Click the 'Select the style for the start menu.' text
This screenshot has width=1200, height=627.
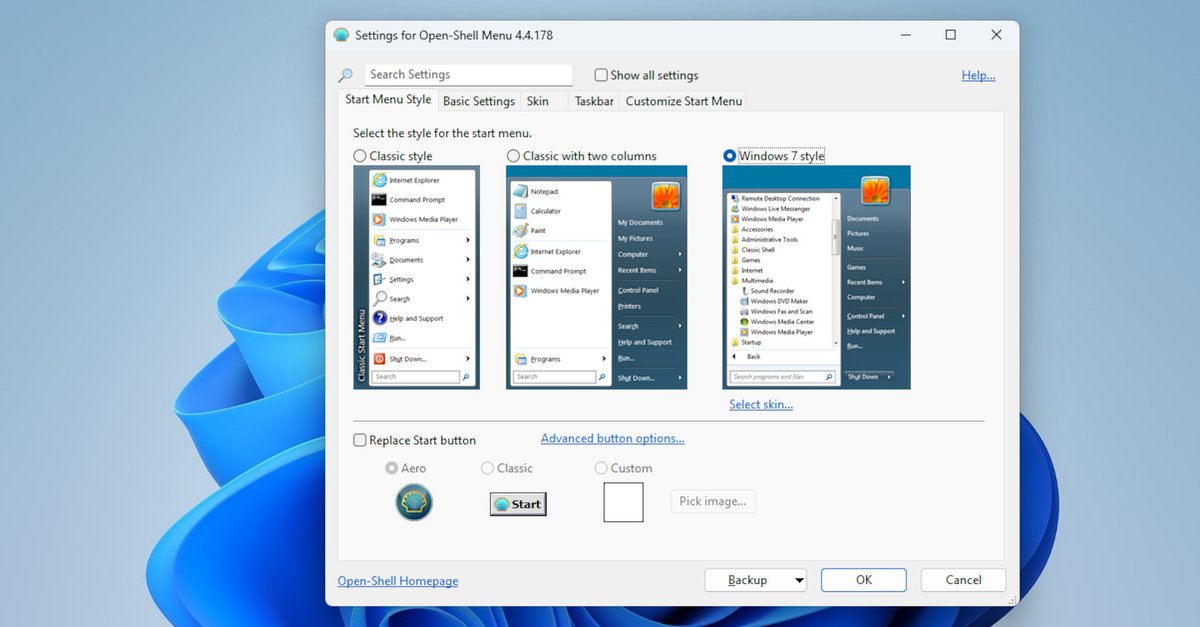point(443,133)
